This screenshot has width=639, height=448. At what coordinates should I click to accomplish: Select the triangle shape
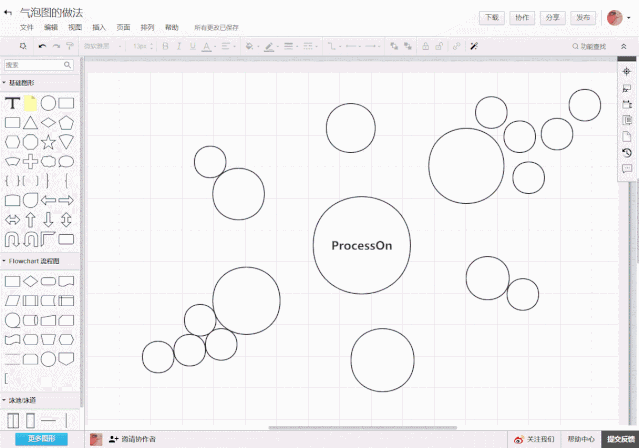[x=30, y=123]
